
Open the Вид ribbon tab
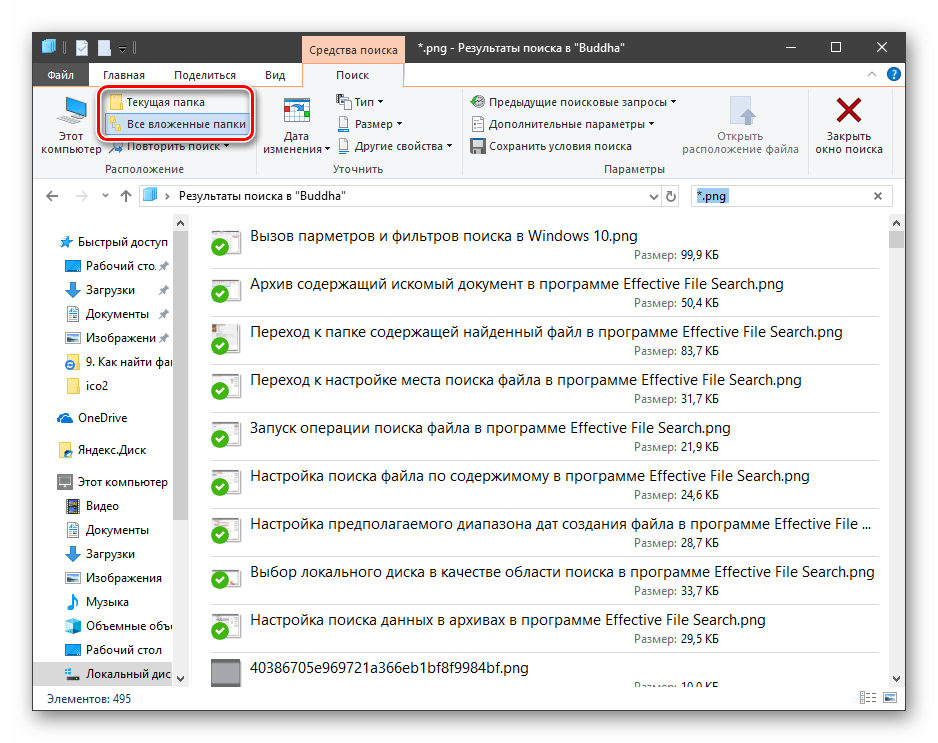[x=275, y=75]
